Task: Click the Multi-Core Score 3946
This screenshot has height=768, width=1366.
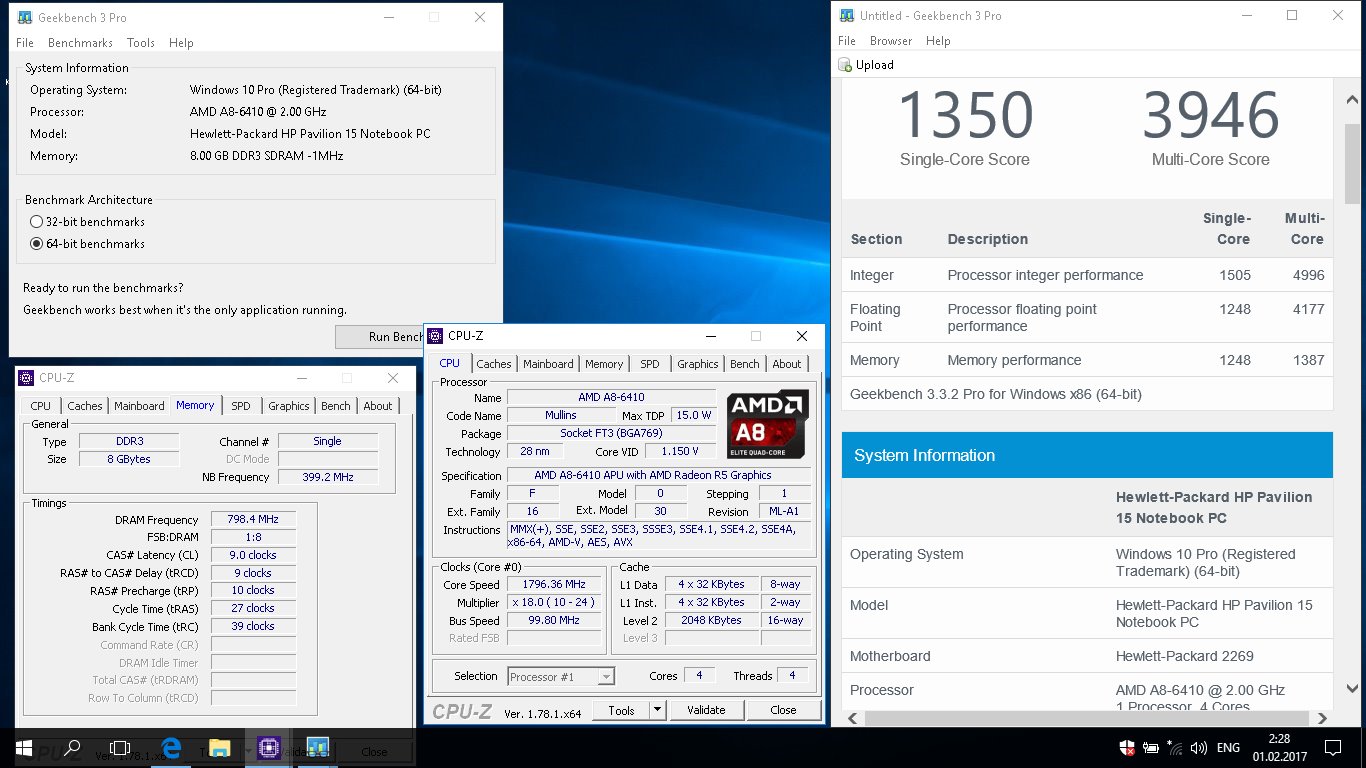Action: (x=1211, y=116)
